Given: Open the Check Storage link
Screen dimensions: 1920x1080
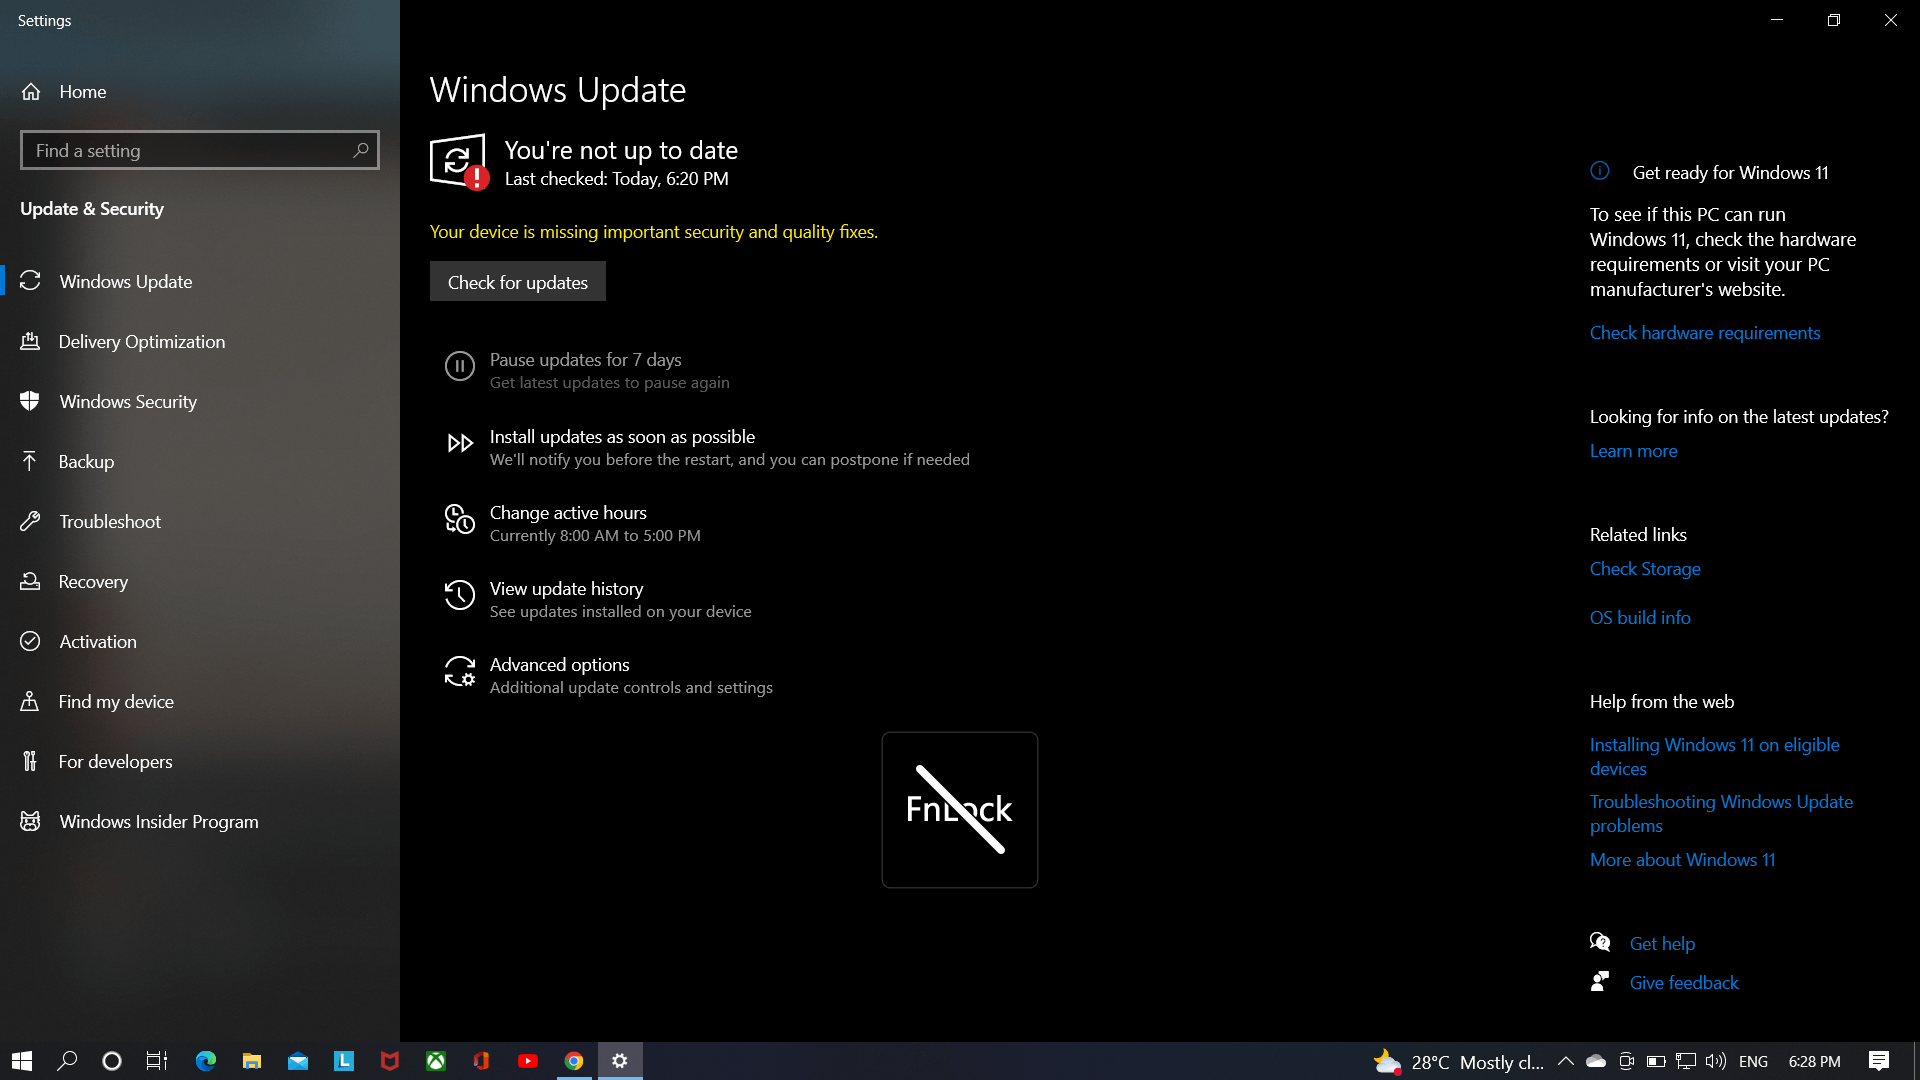Looking at the screenshot, I should click(1645, 569).
